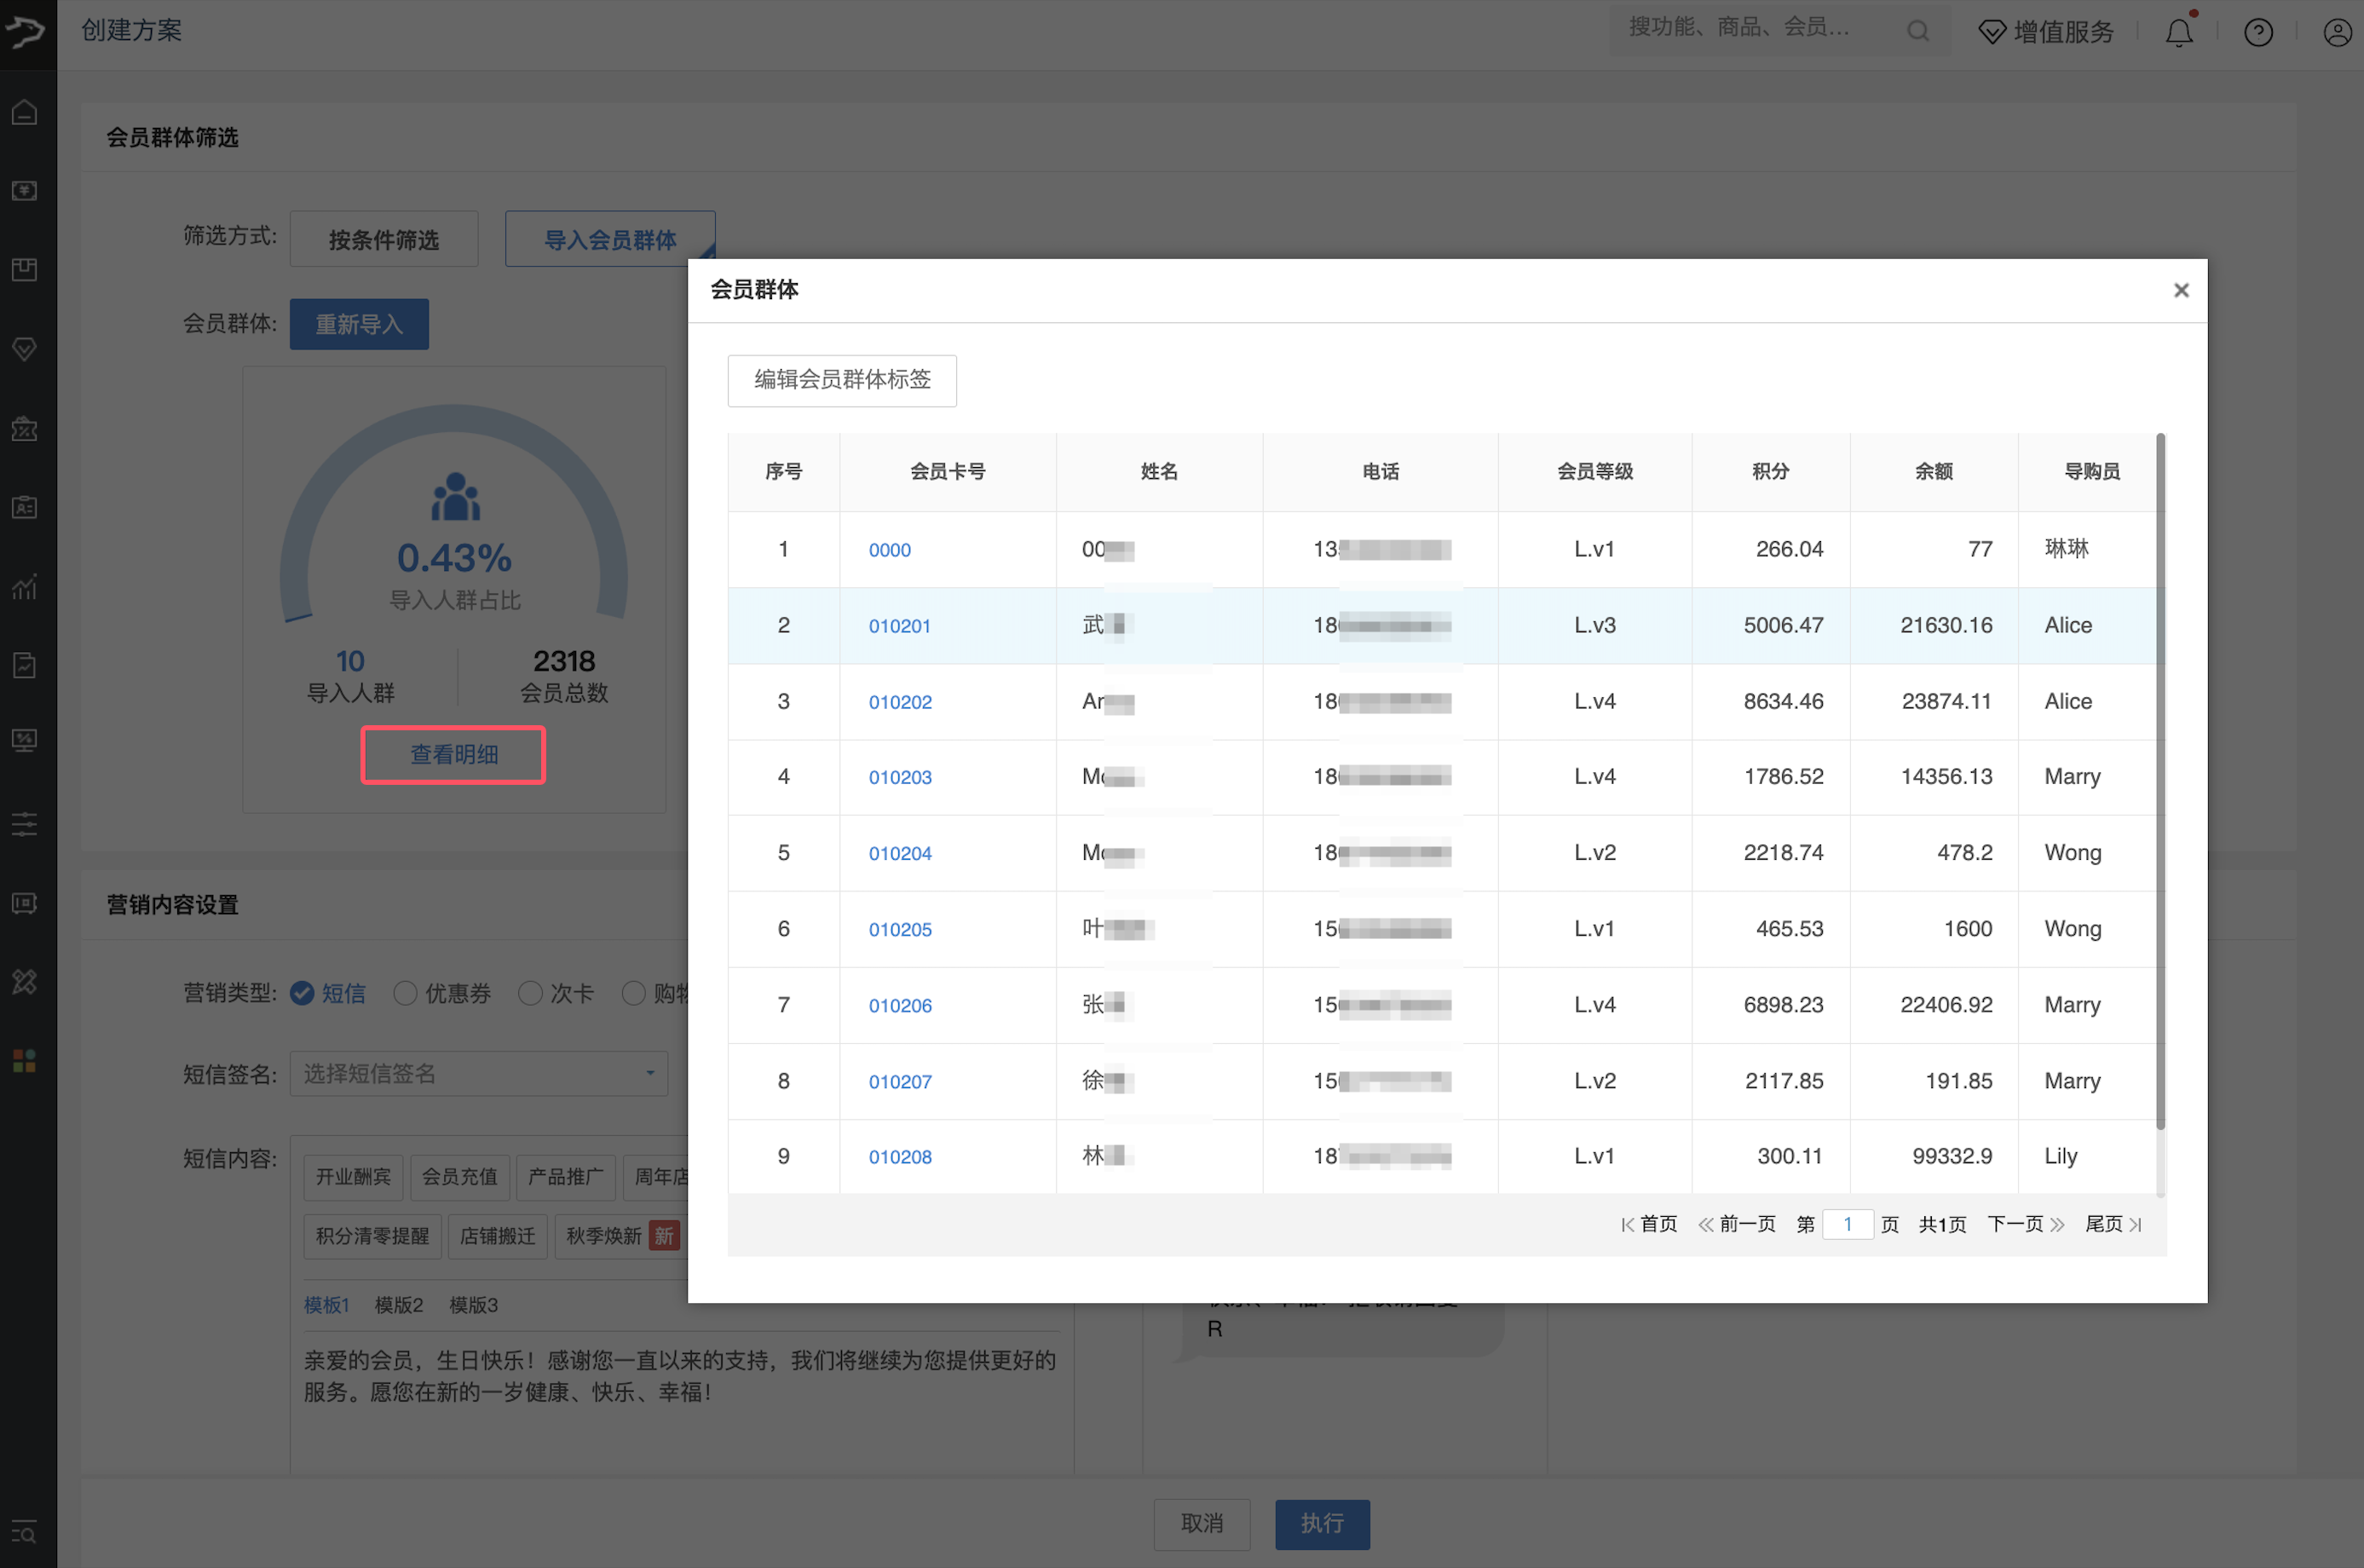Click the settings sliders sidebar icon
This screenshot has height=1568, width=2364.
click(25, 824)
